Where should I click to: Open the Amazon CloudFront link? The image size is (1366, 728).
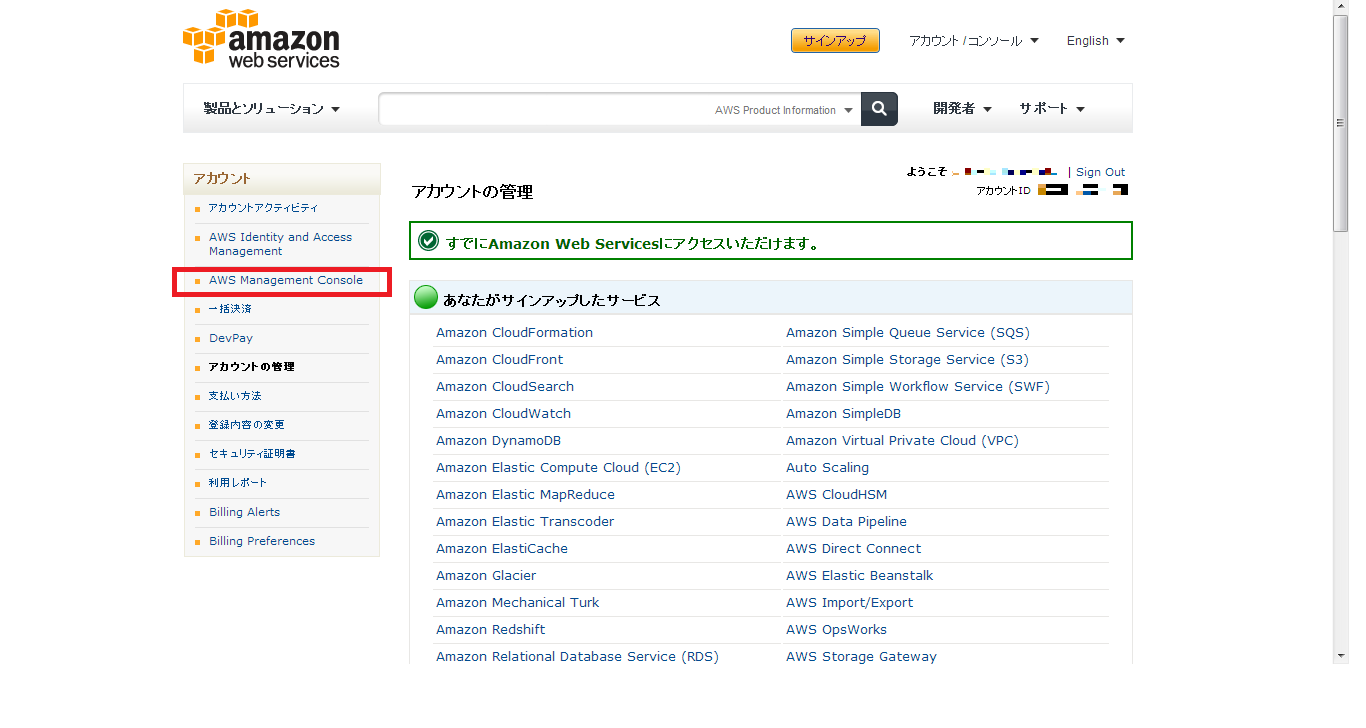[499, 360]
